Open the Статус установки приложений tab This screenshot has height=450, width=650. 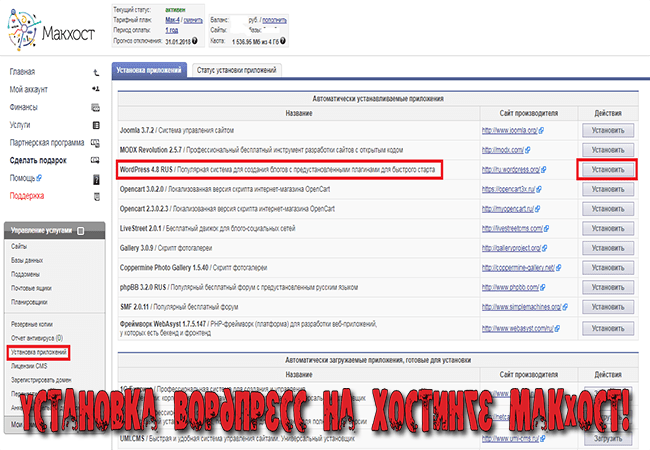click(237, 70)
